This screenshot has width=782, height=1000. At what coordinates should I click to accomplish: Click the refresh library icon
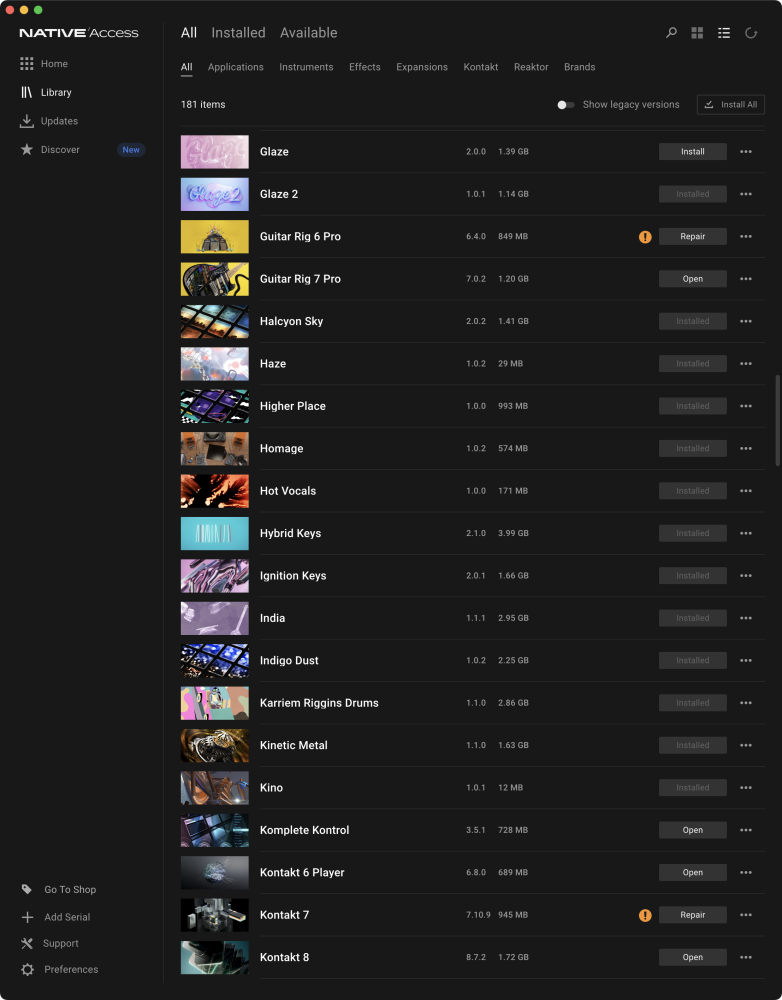point(751,33)
